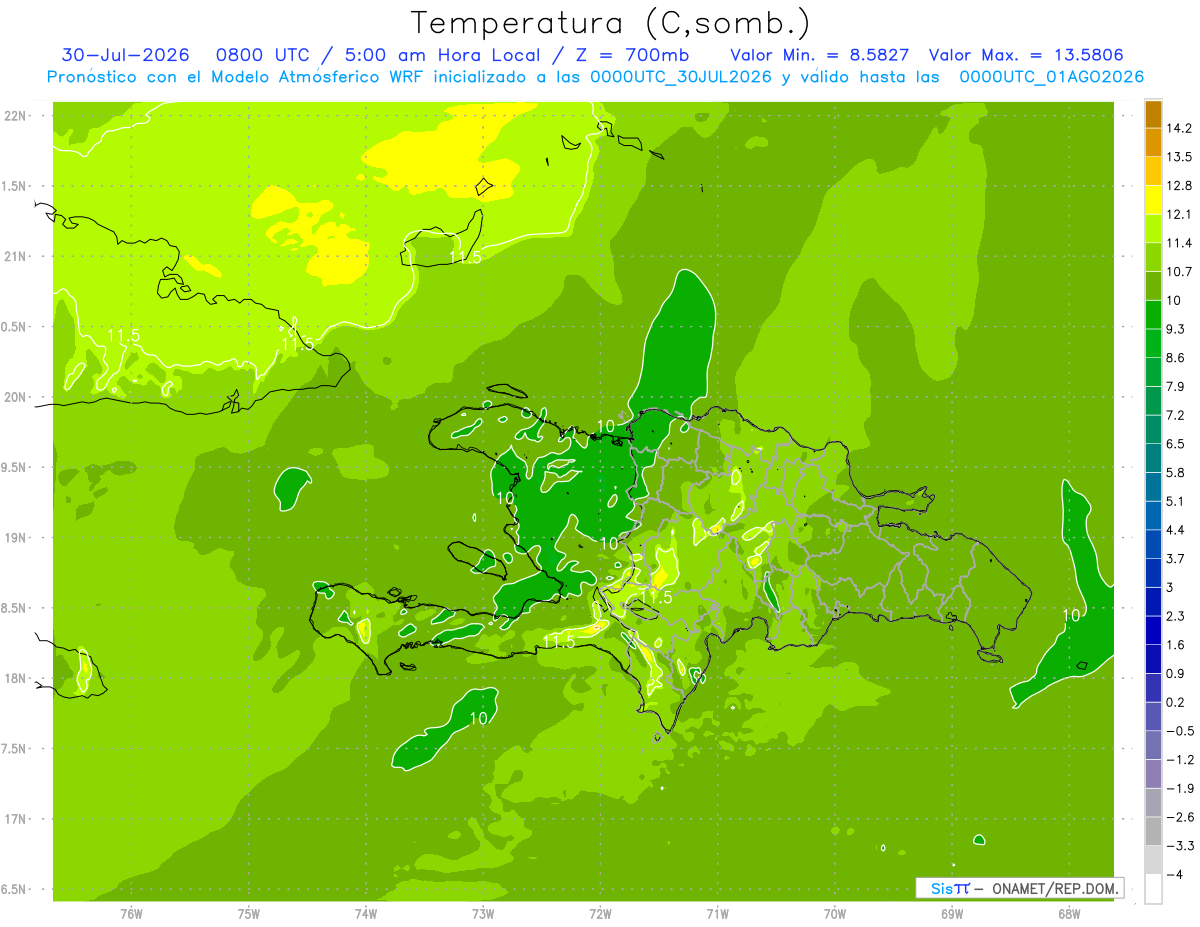Click the "73W" longitude axis label
This screenshot has width=1200, height=927.
(x=483, y=914)
